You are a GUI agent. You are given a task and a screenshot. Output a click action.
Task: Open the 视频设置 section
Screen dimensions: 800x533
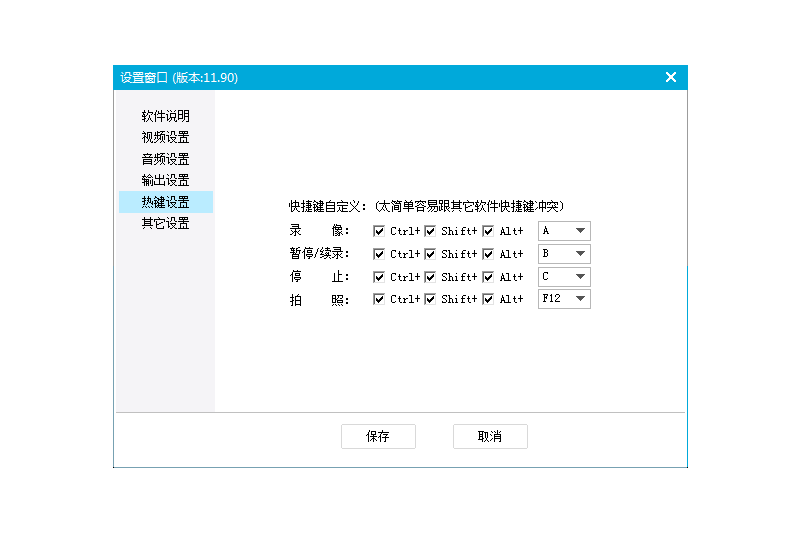(165, 138)
